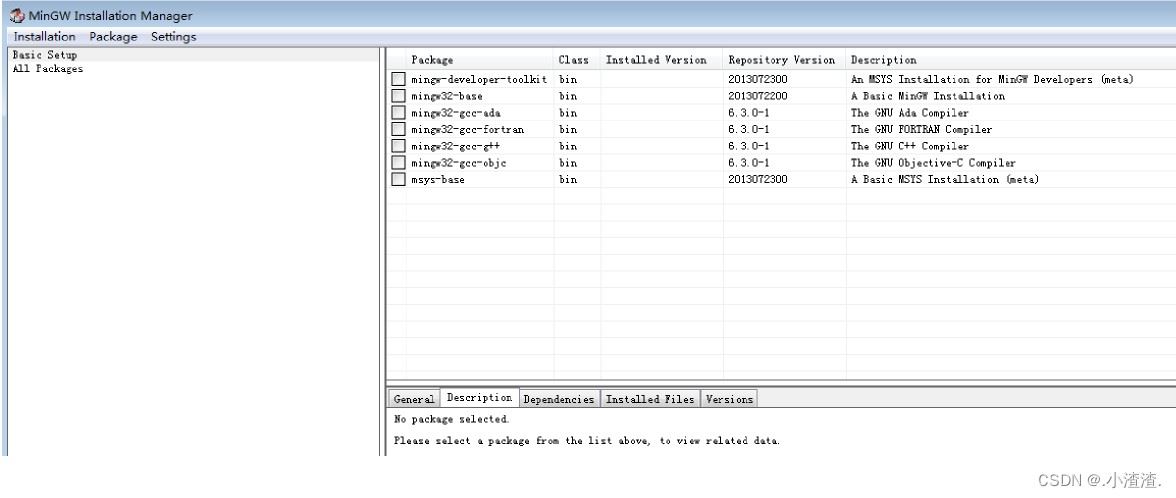Click 'The GNU FORTRAN Compiler' description
1176x498 pixels.
922,129
